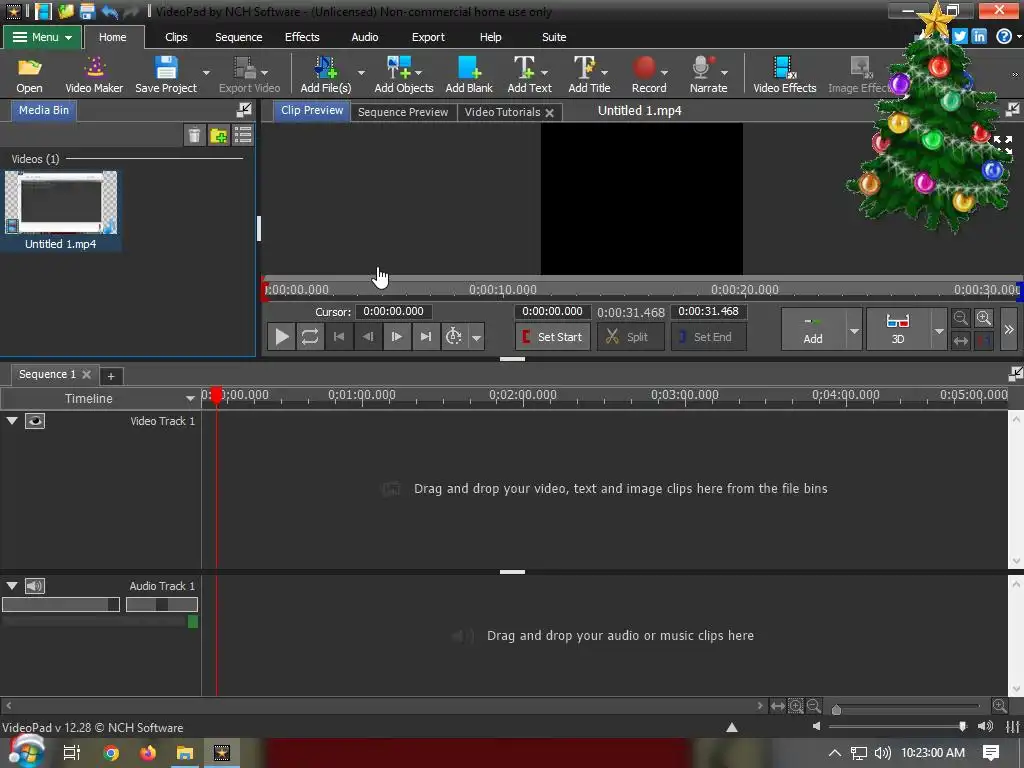Click the Cursor time input field
This screenshot has width=1024, height=768.
tap(393, 312)
